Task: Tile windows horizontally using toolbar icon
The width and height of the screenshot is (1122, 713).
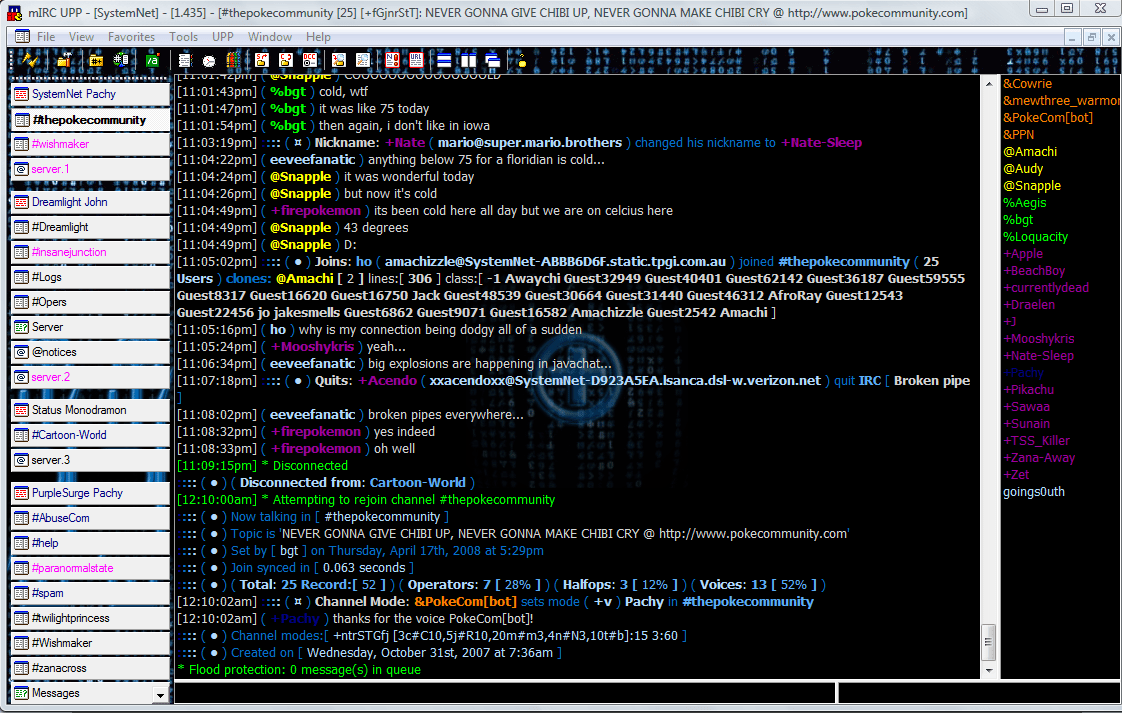Action: [444, 61]
